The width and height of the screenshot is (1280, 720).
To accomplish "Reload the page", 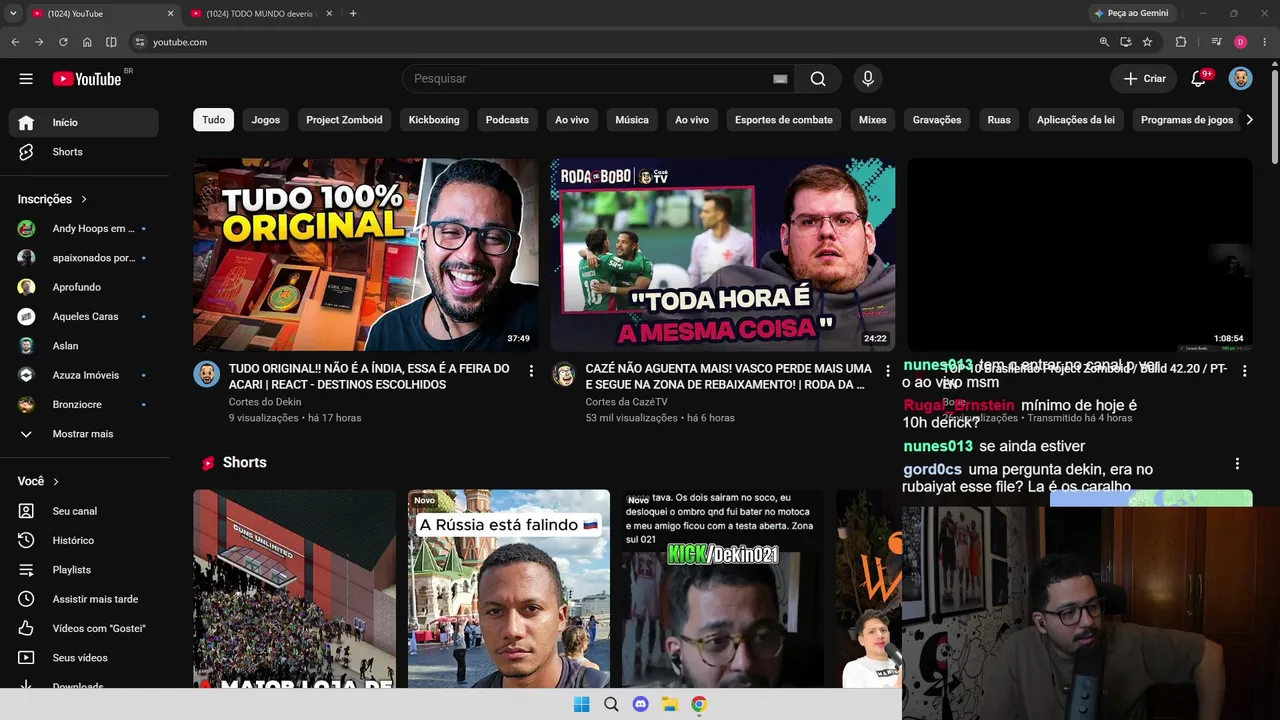I will (63, 42).
